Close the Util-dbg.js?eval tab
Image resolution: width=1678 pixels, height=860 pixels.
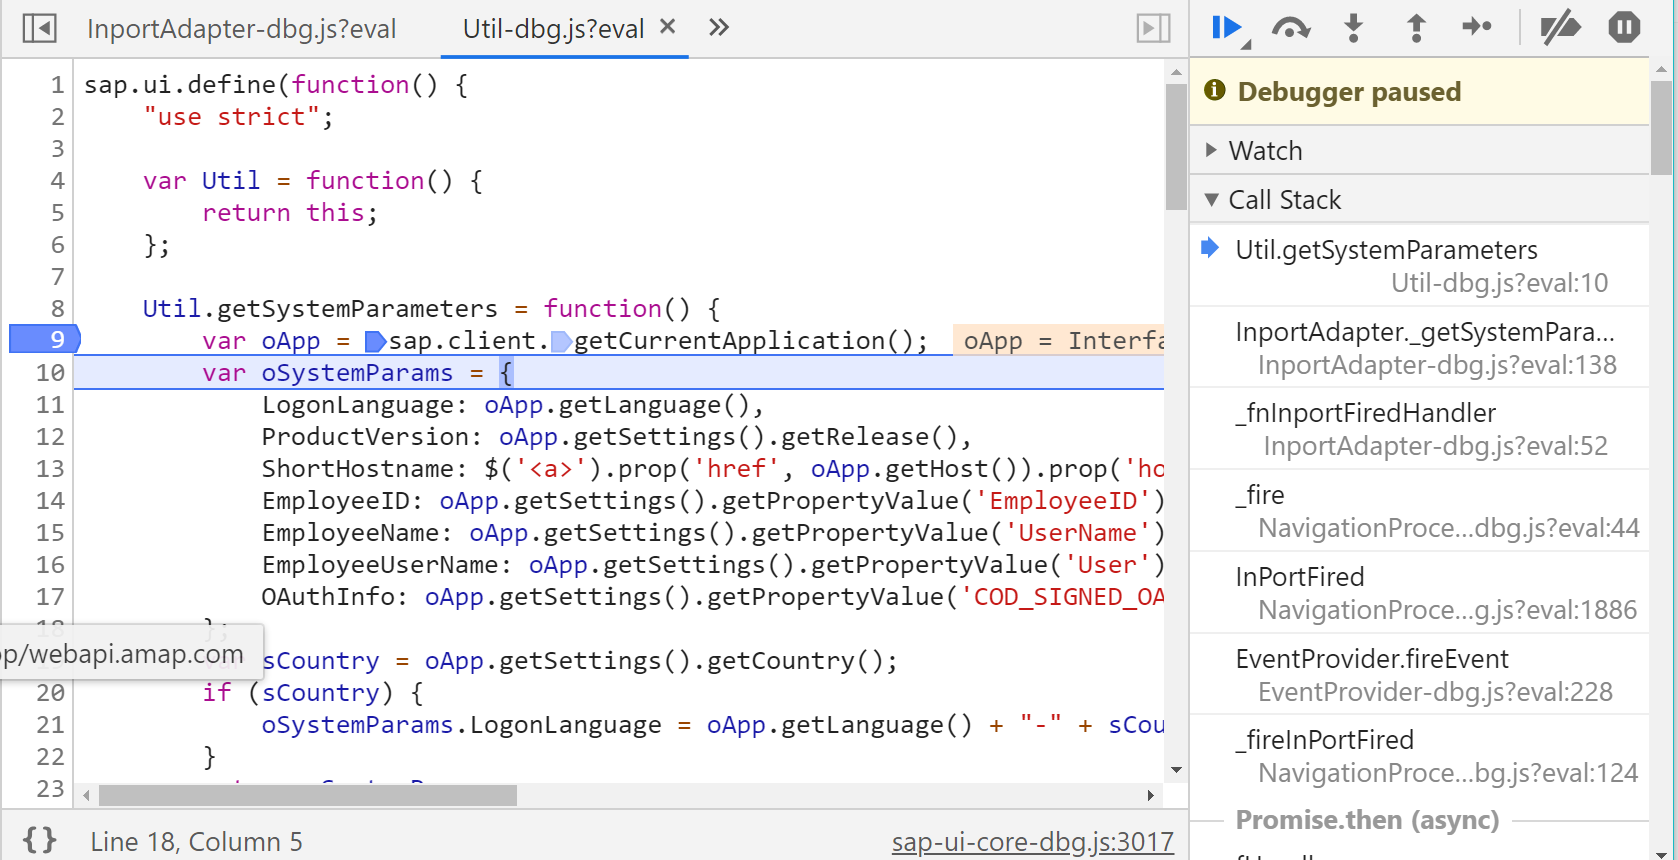(x=668, y=27)
